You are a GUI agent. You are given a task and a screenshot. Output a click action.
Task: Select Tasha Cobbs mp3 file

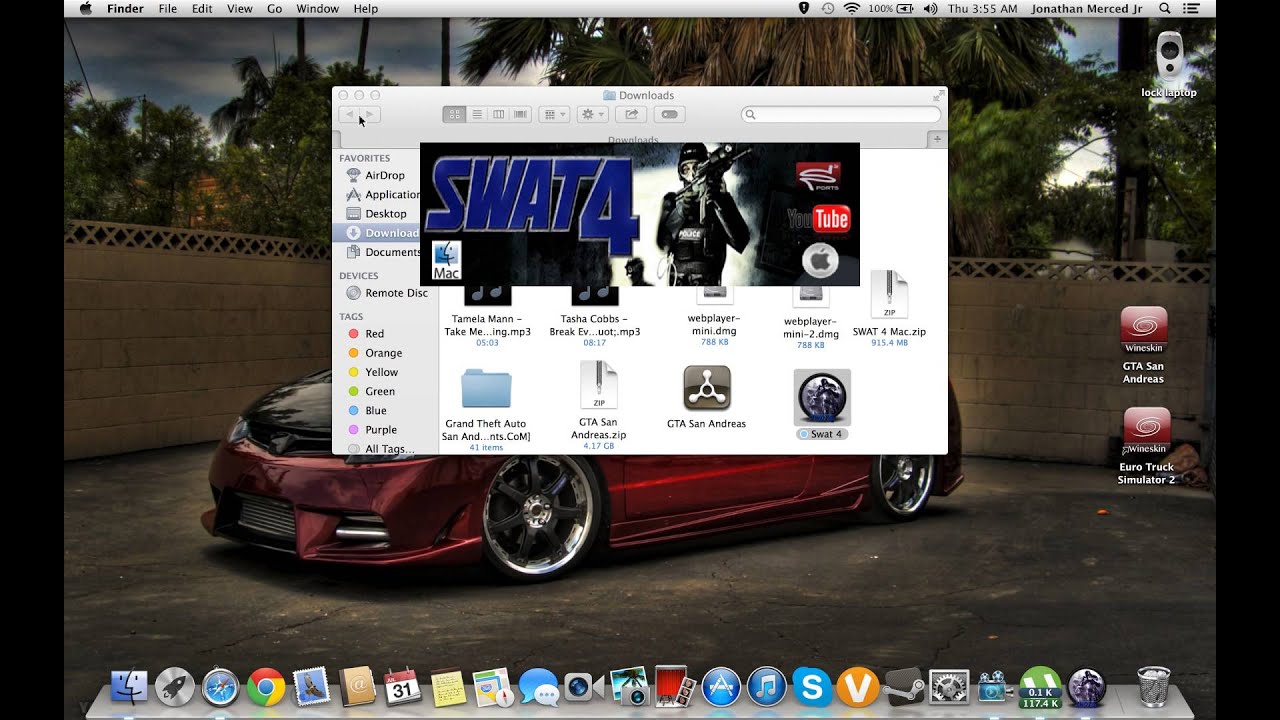click(x=594, y=296)
